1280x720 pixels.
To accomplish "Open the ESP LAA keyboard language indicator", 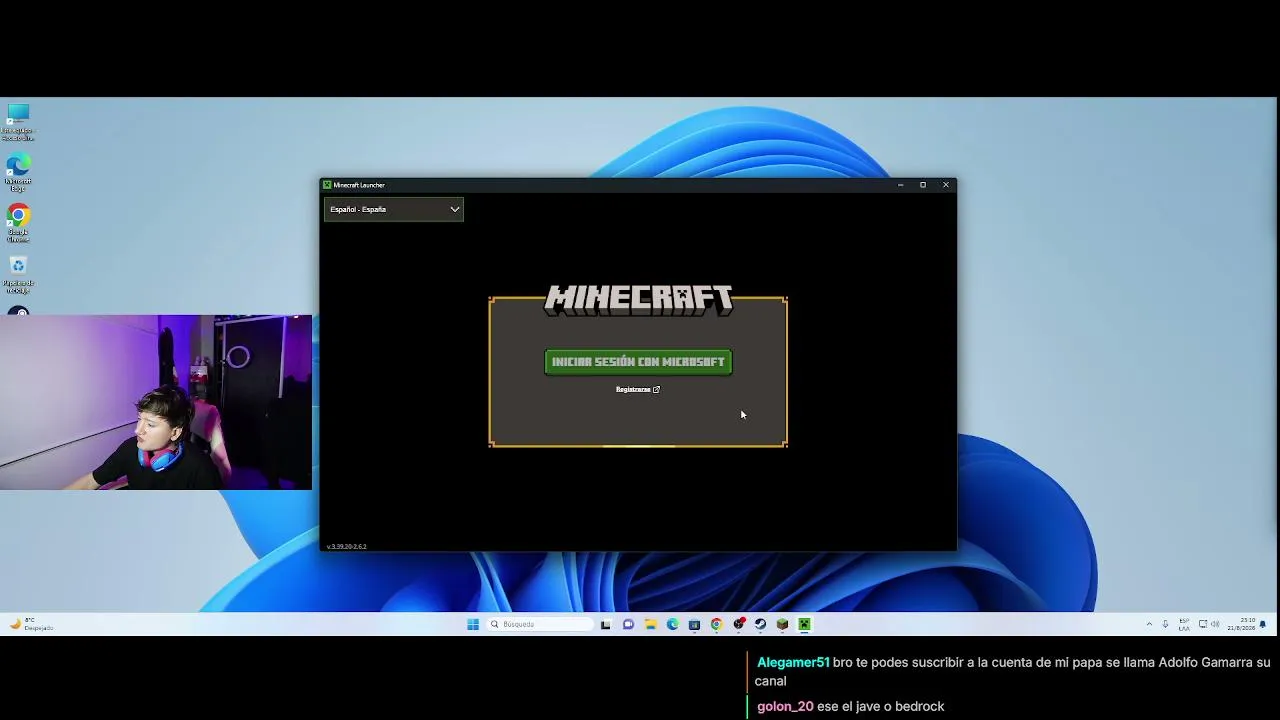I will (1184, 624).
